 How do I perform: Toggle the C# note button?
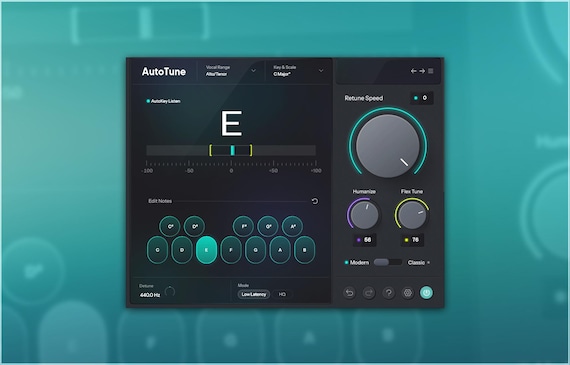(x=170, y=226)
